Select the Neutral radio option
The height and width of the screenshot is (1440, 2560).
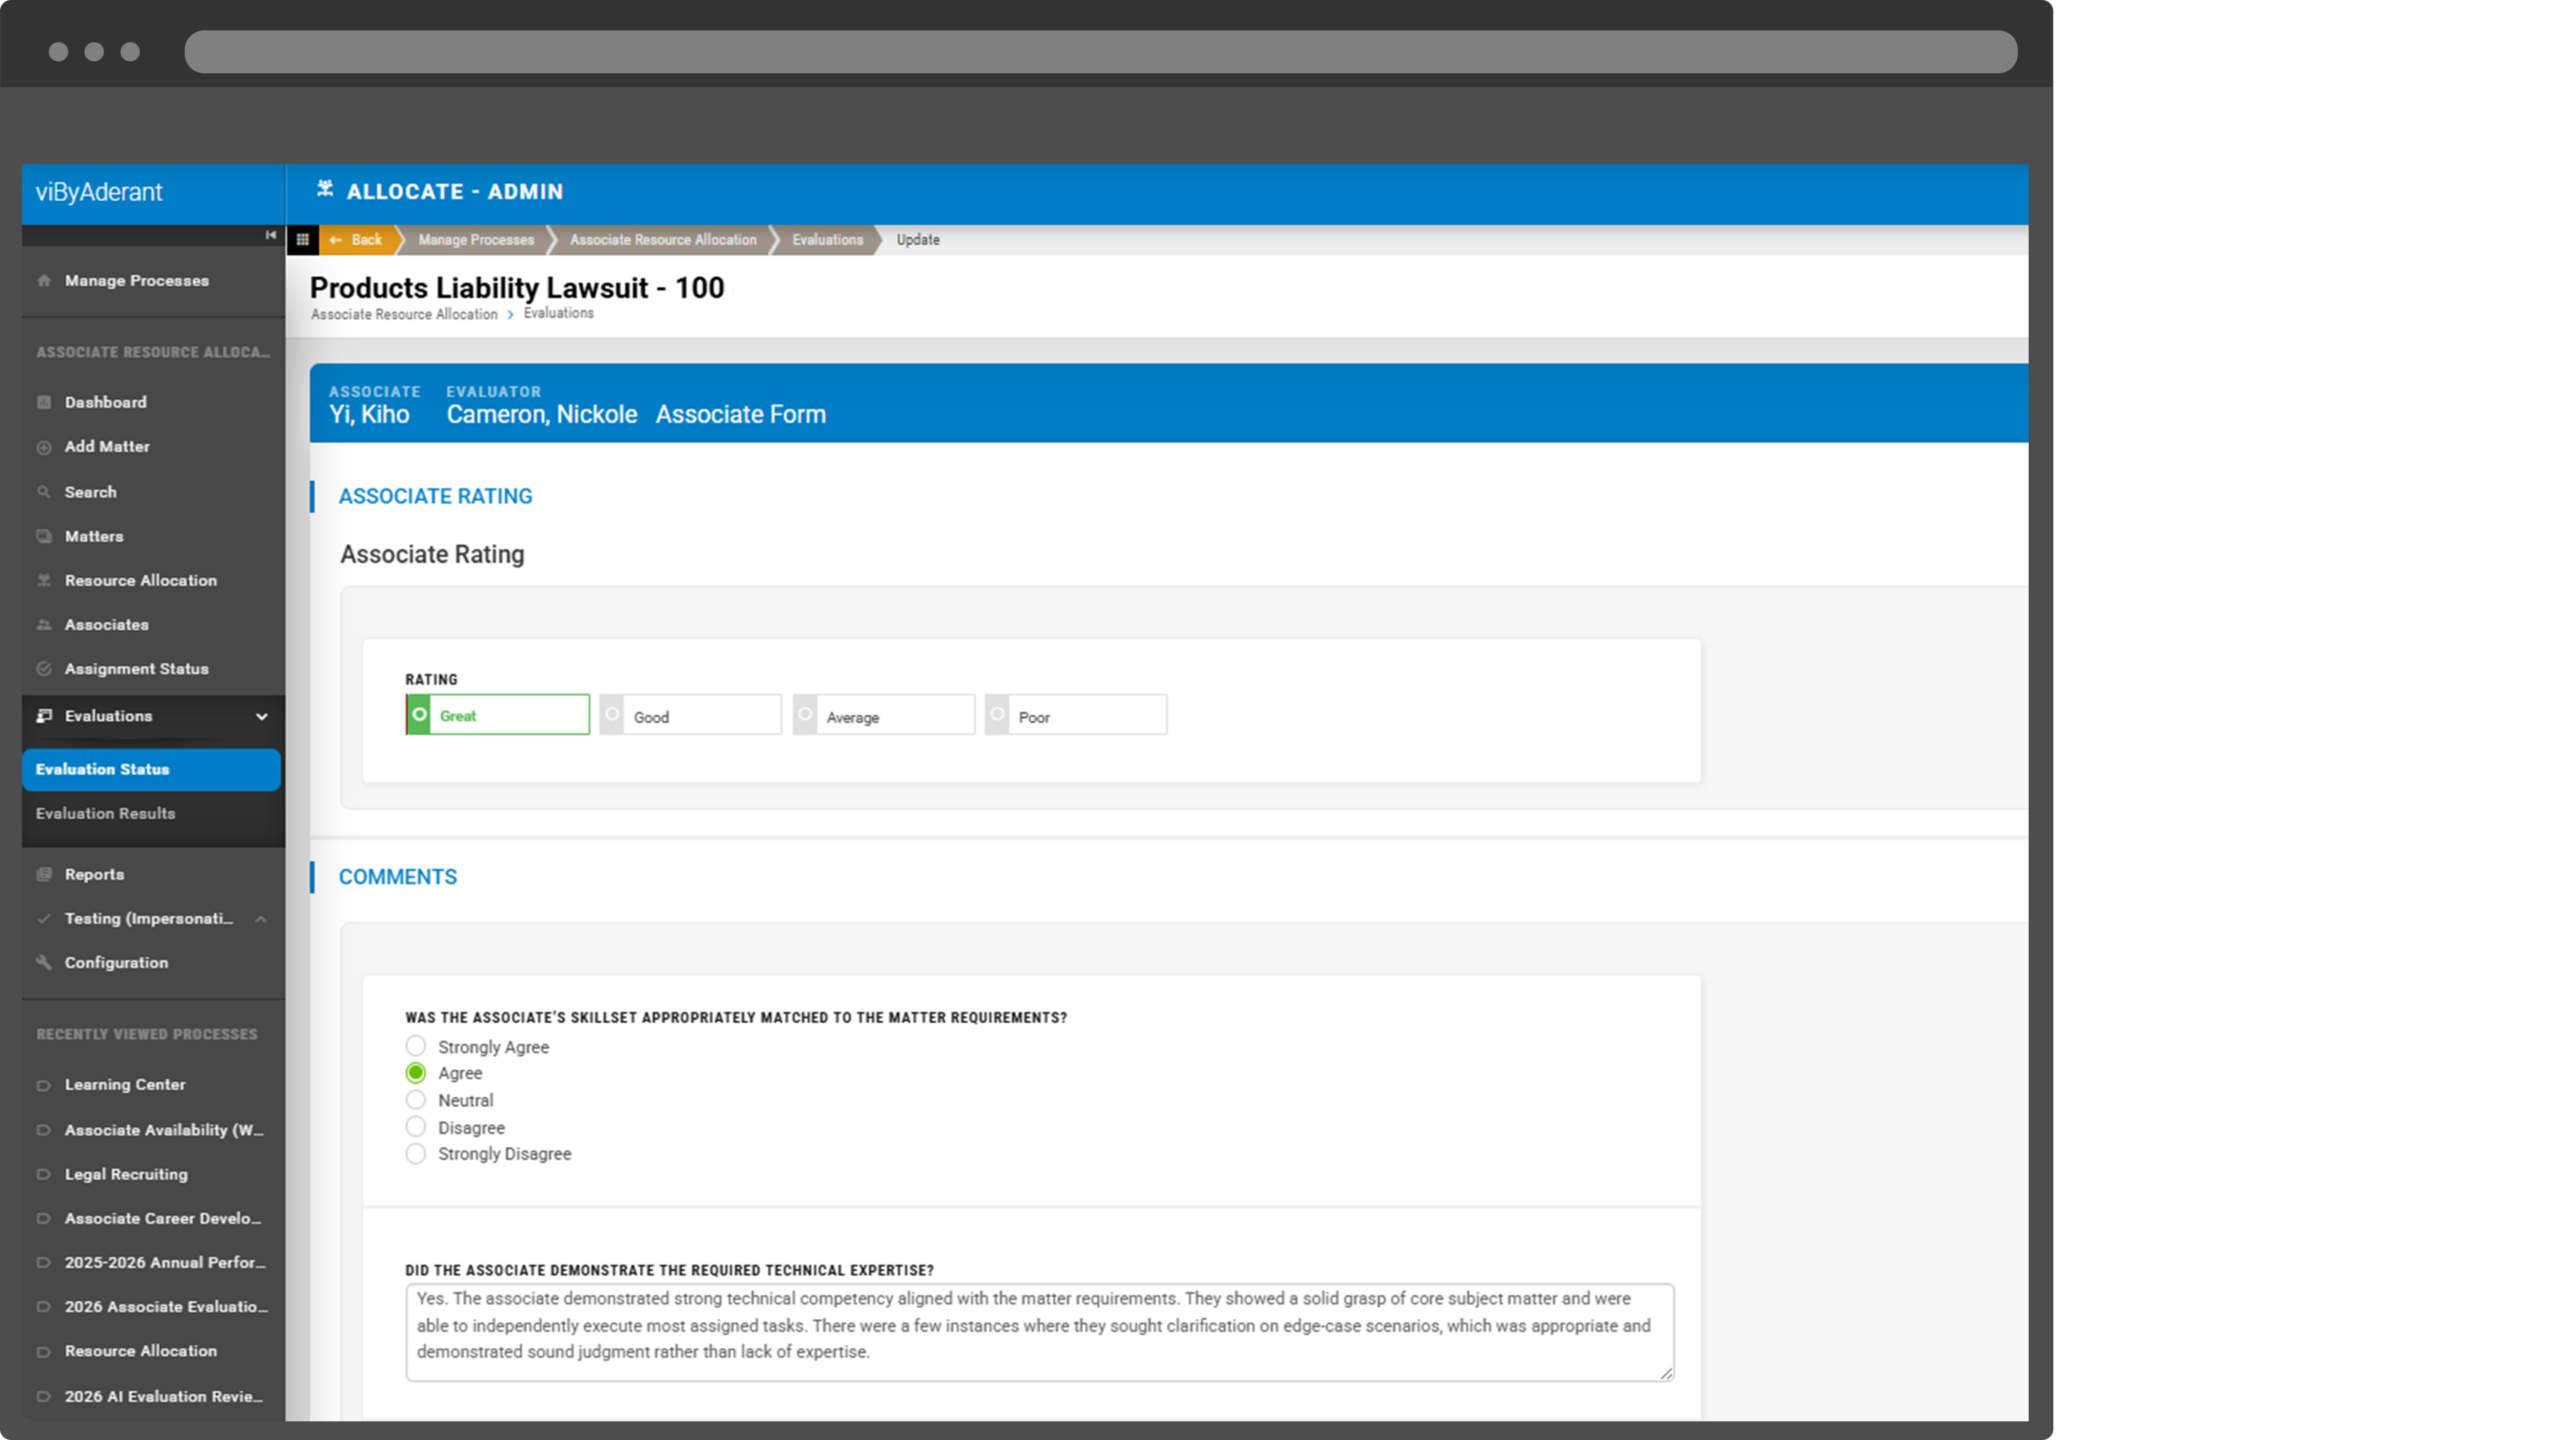point(416,1100)
